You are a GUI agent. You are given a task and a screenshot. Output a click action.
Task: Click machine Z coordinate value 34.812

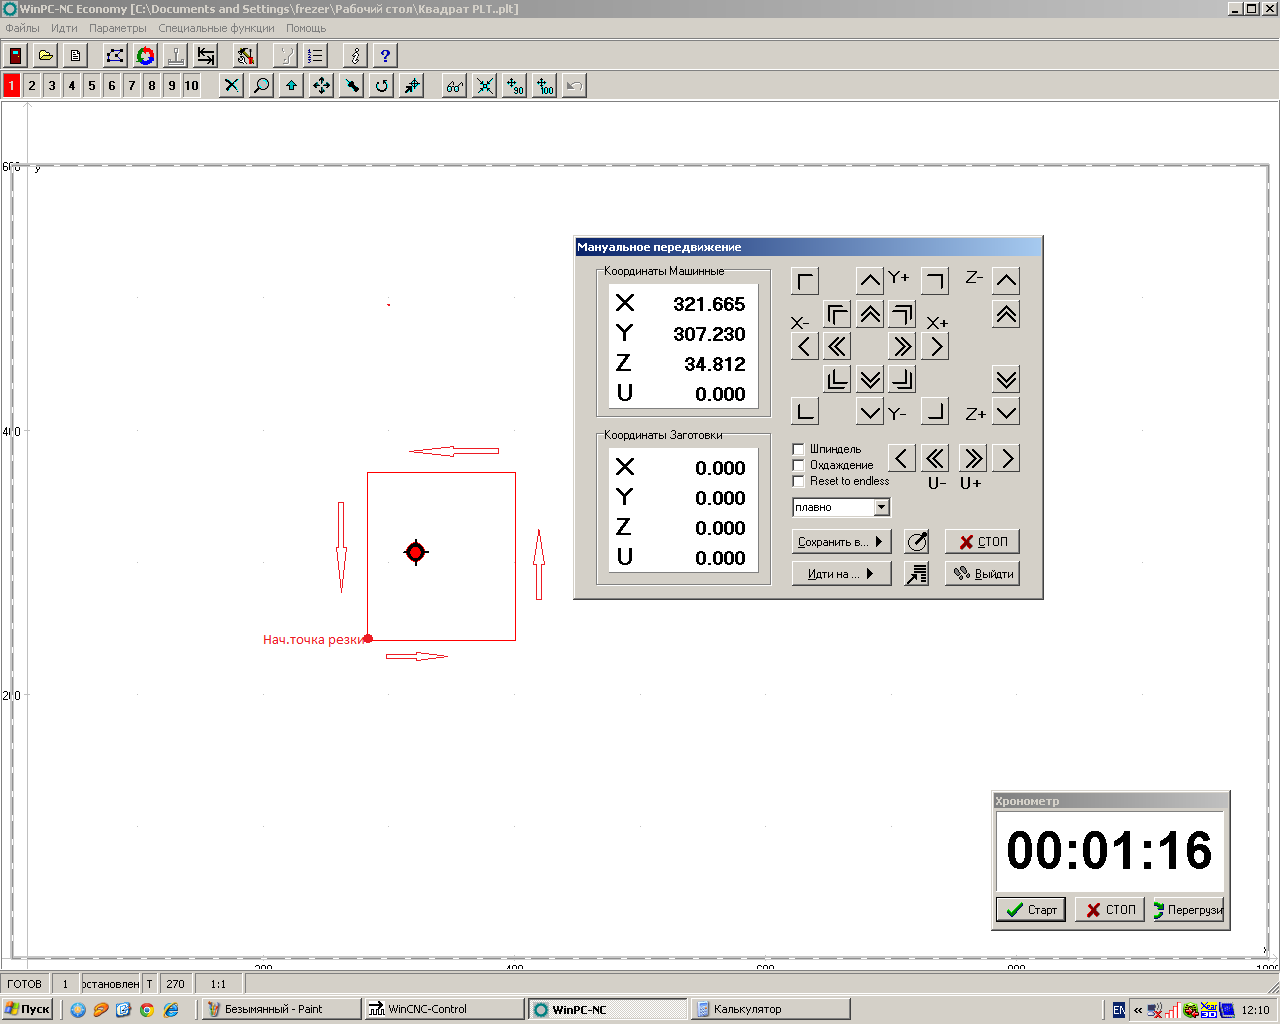(715, 364)
